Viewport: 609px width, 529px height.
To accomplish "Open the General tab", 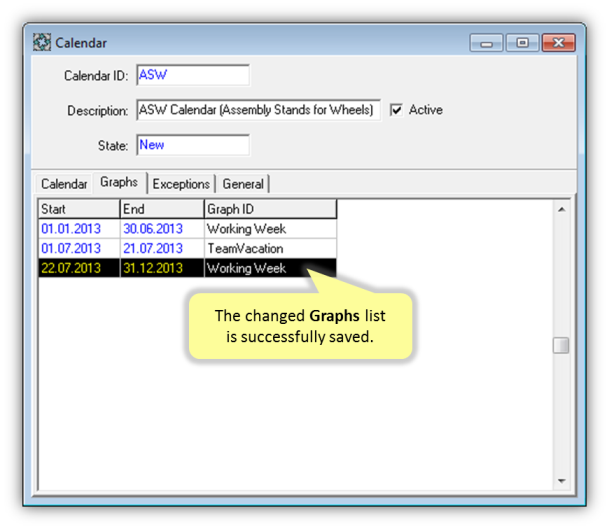I will point(243,184).
